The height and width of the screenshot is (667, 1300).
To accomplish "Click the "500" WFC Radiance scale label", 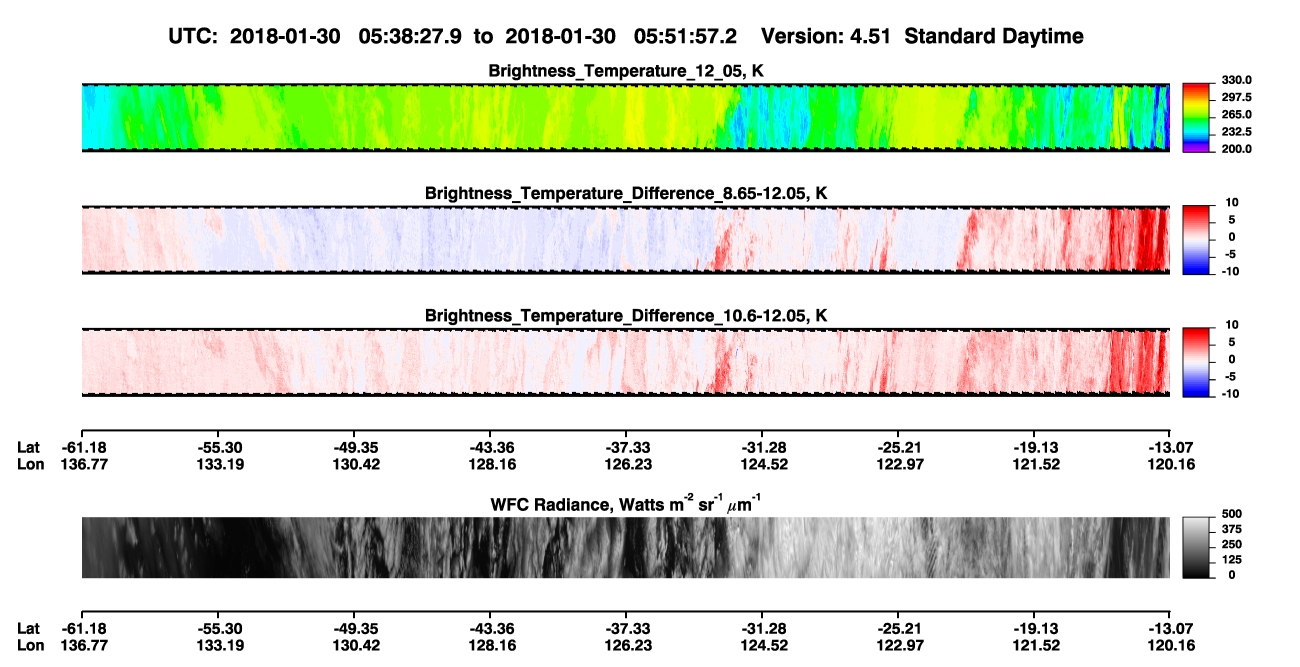I will coord(1231,513).
